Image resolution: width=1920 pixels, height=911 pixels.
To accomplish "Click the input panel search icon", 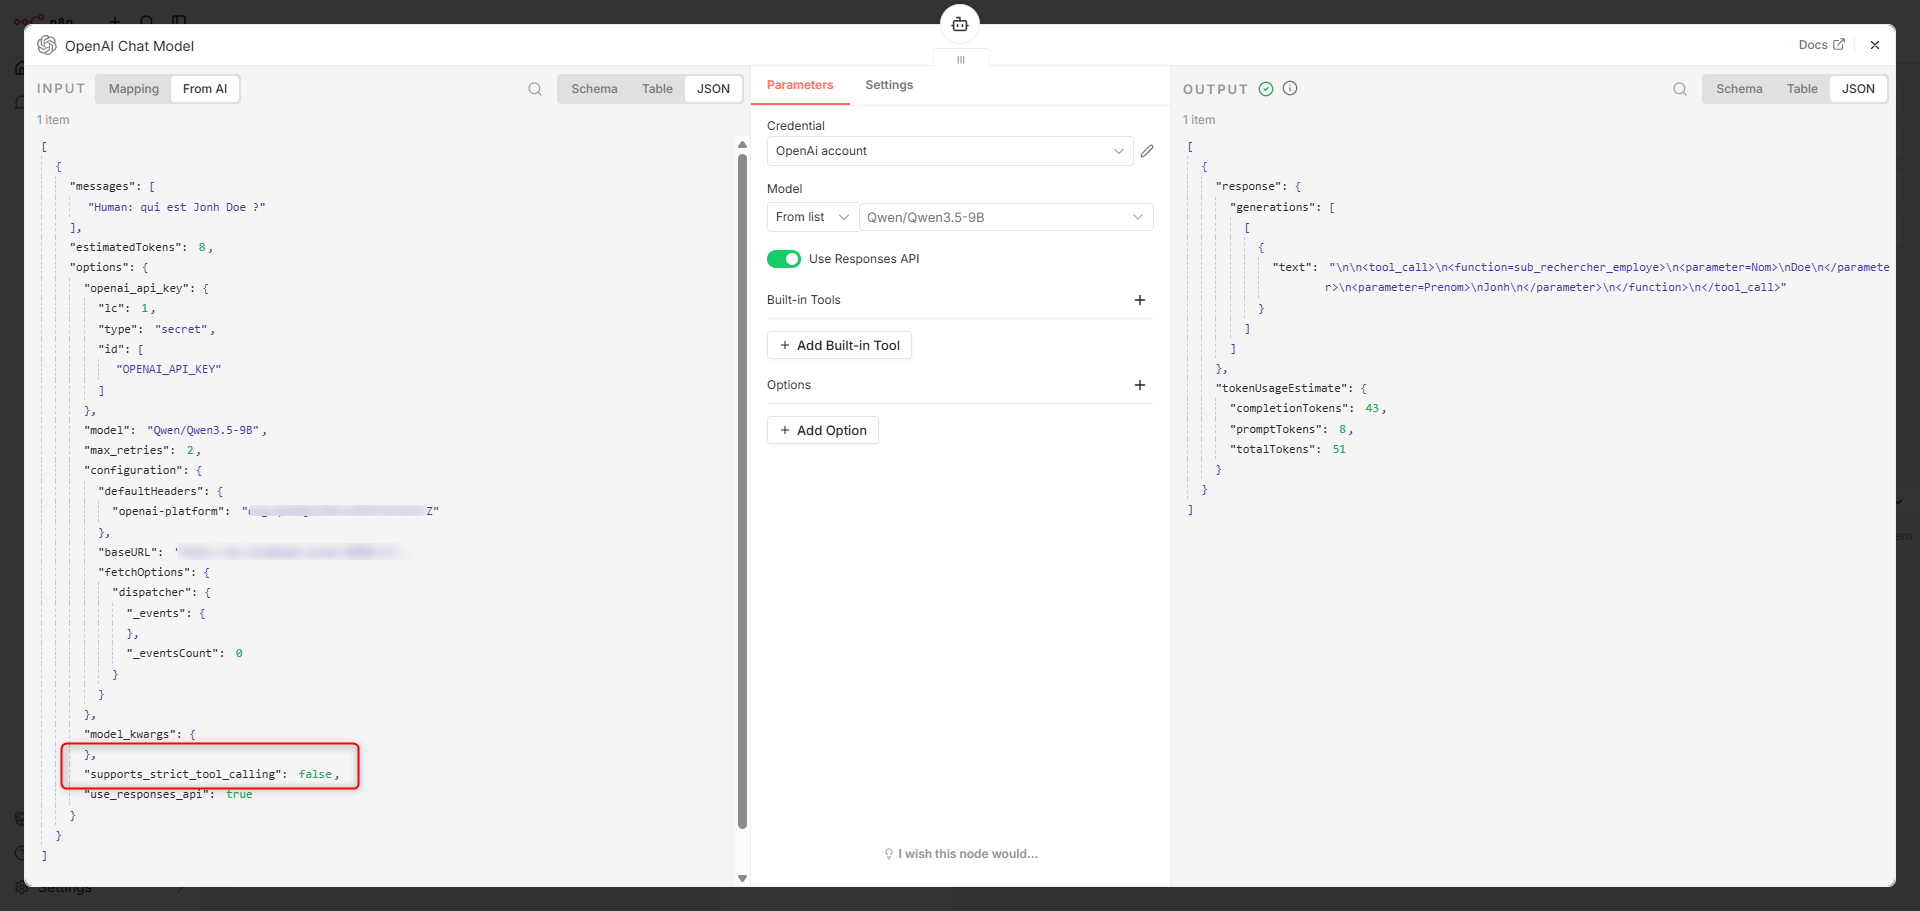I will [535, 89].
